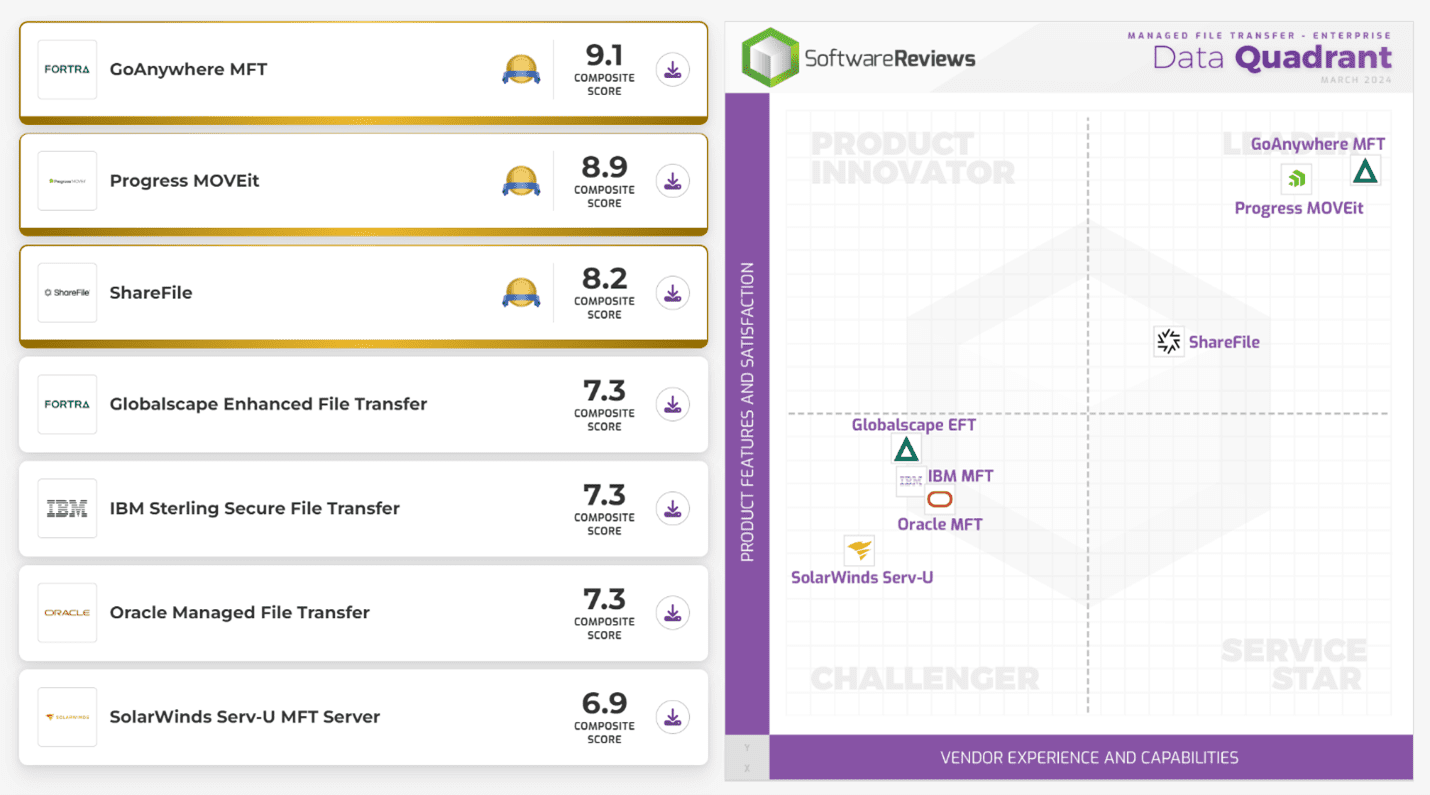The image size is (1430, 795).
Task: Click the Oracle MFT oval marker
Action: 940,499
